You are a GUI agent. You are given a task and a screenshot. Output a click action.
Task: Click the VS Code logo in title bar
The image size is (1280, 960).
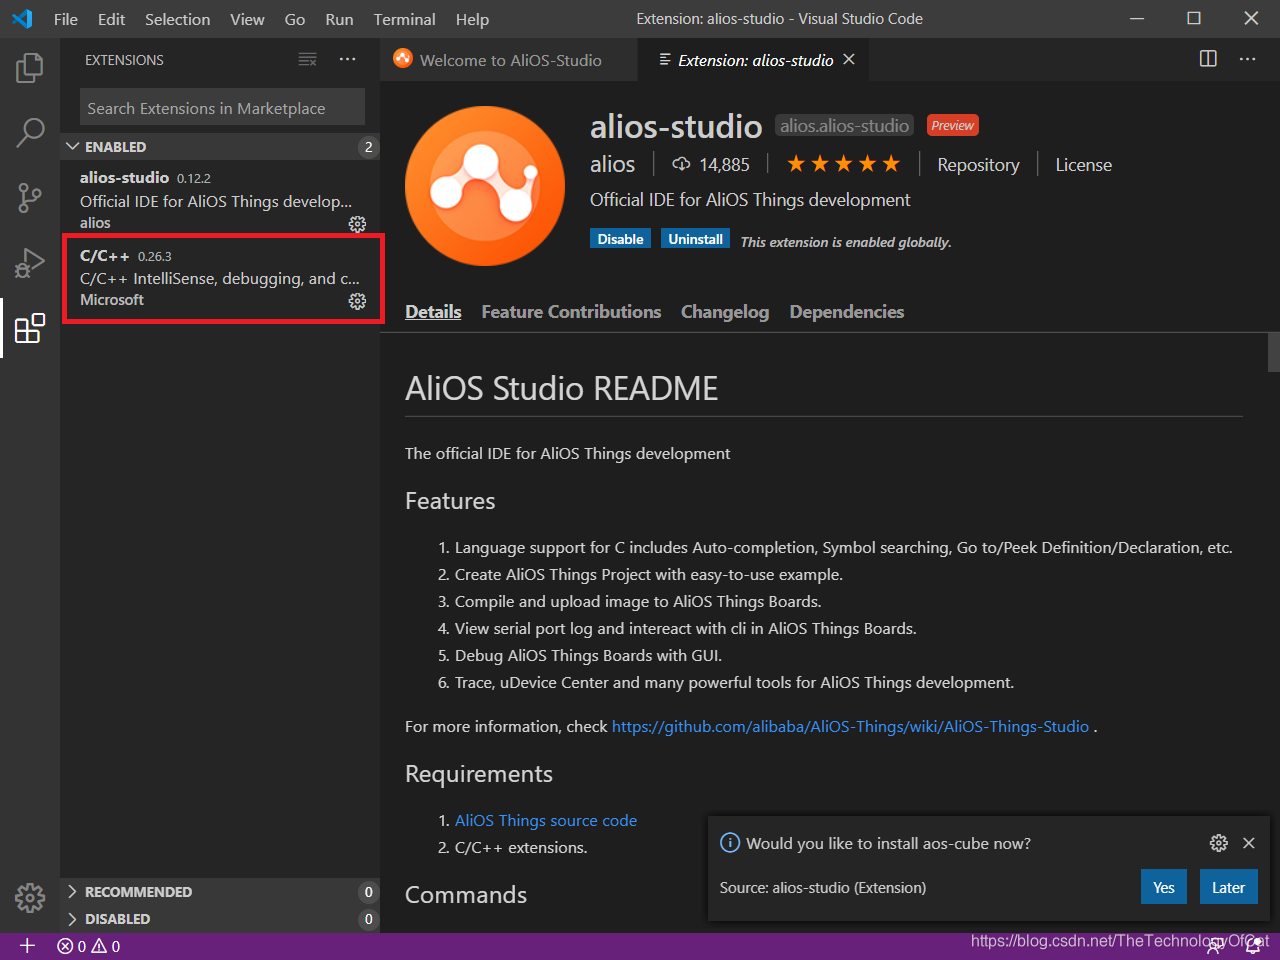[x=22, y=19]
